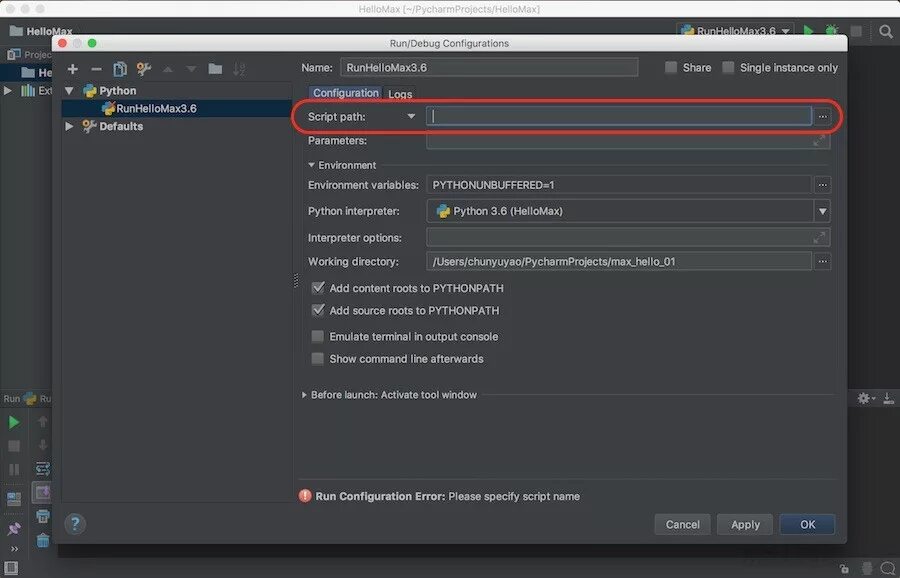Uncheck Add source roots to PYTHONPATH
Image resolution: width=900 pixels, height=578 pixels.
317,310
